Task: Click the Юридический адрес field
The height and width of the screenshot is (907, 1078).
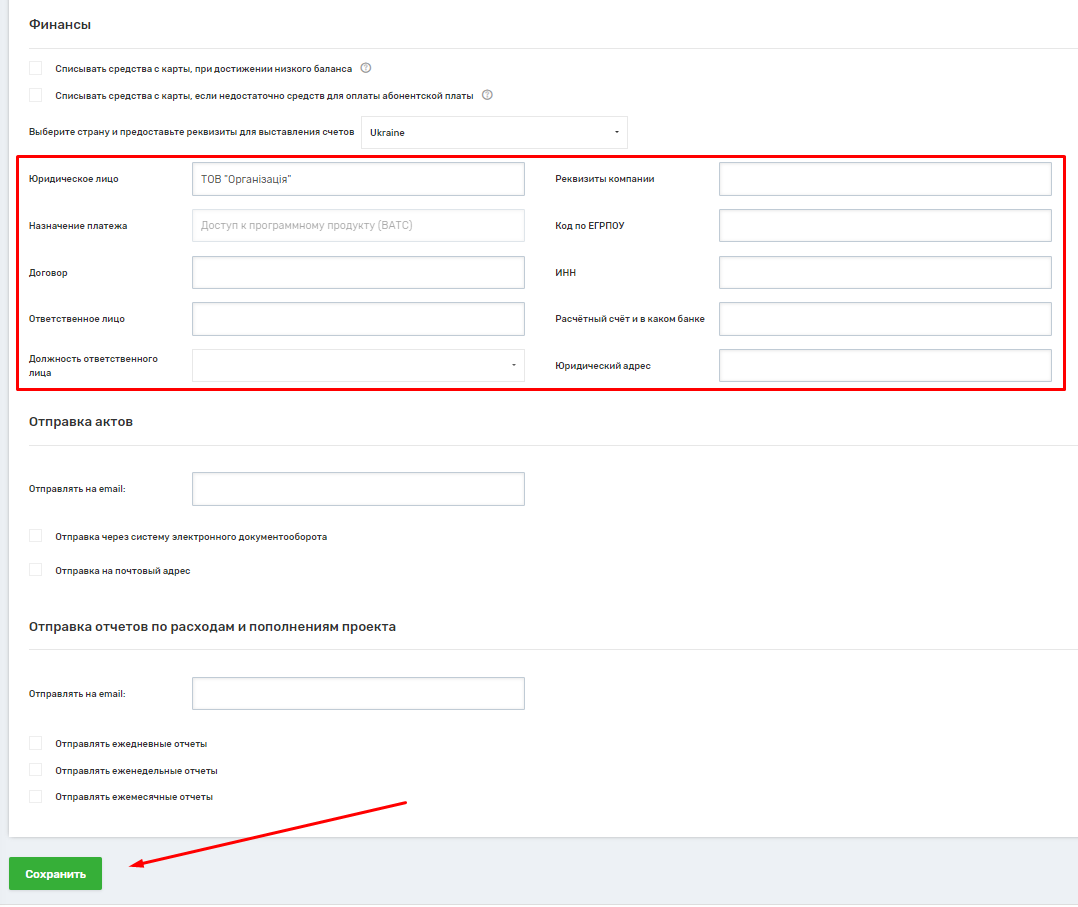Action: pos(884,365)
